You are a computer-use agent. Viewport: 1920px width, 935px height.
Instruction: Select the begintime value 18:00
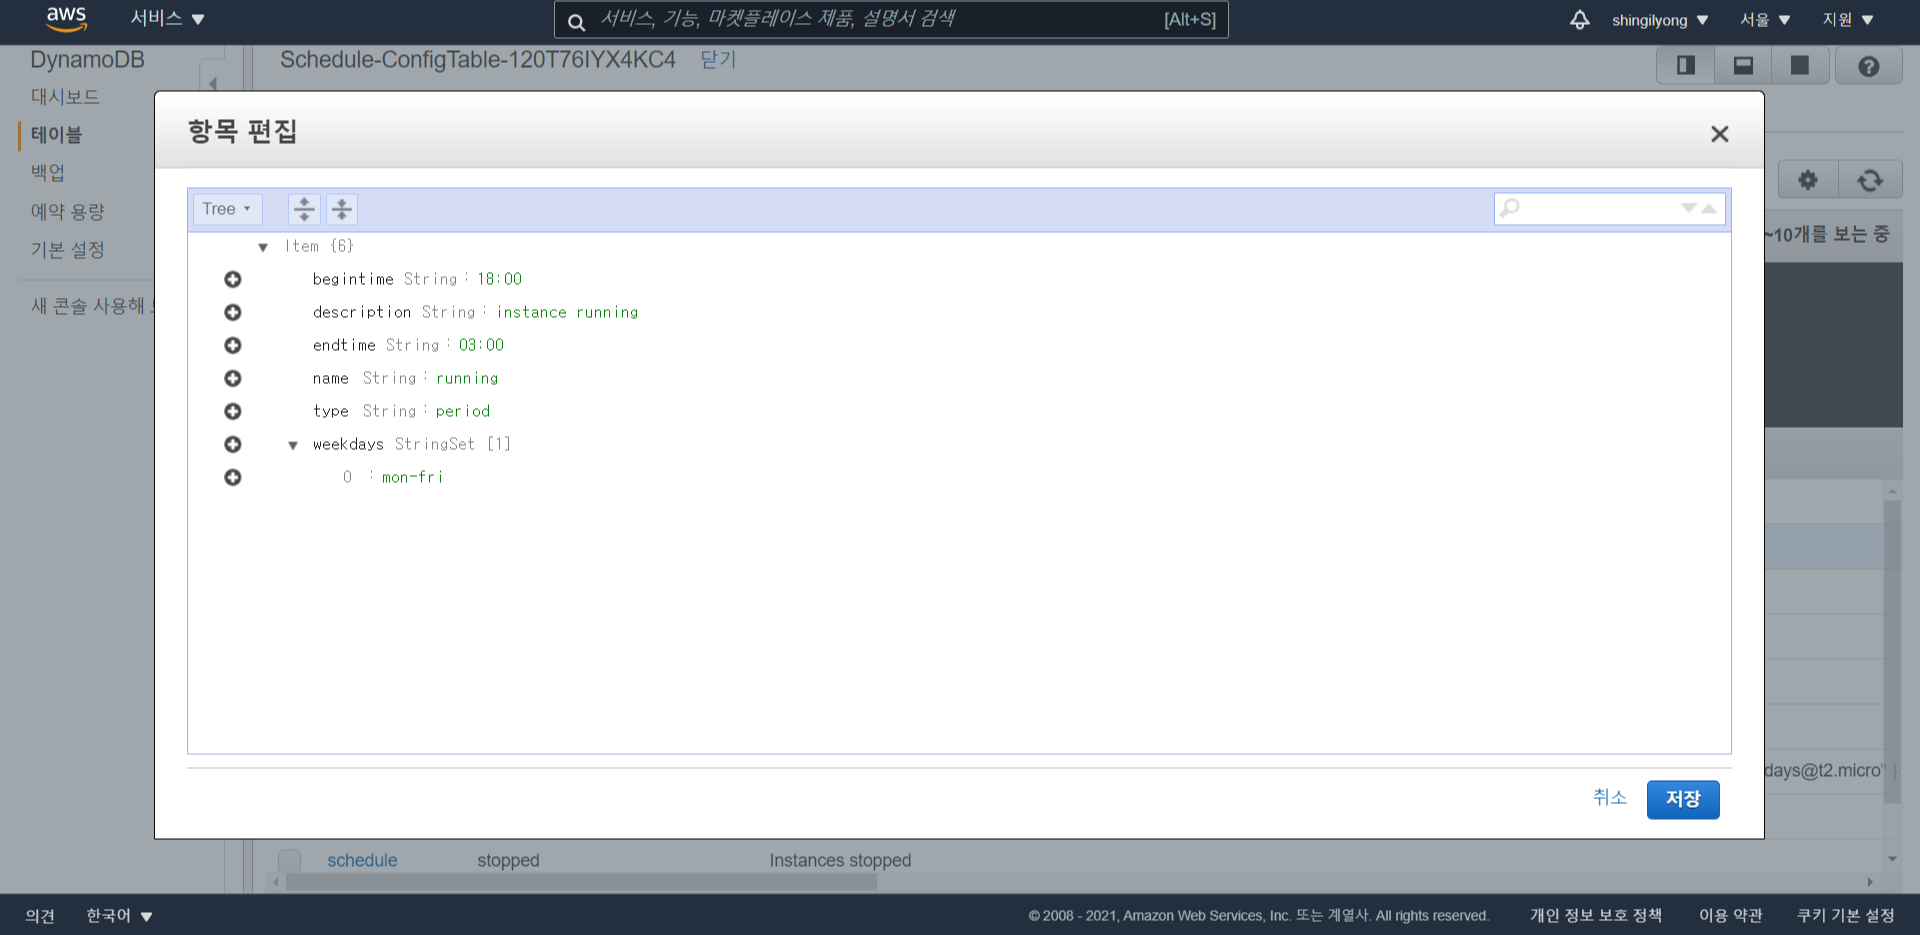499,279
